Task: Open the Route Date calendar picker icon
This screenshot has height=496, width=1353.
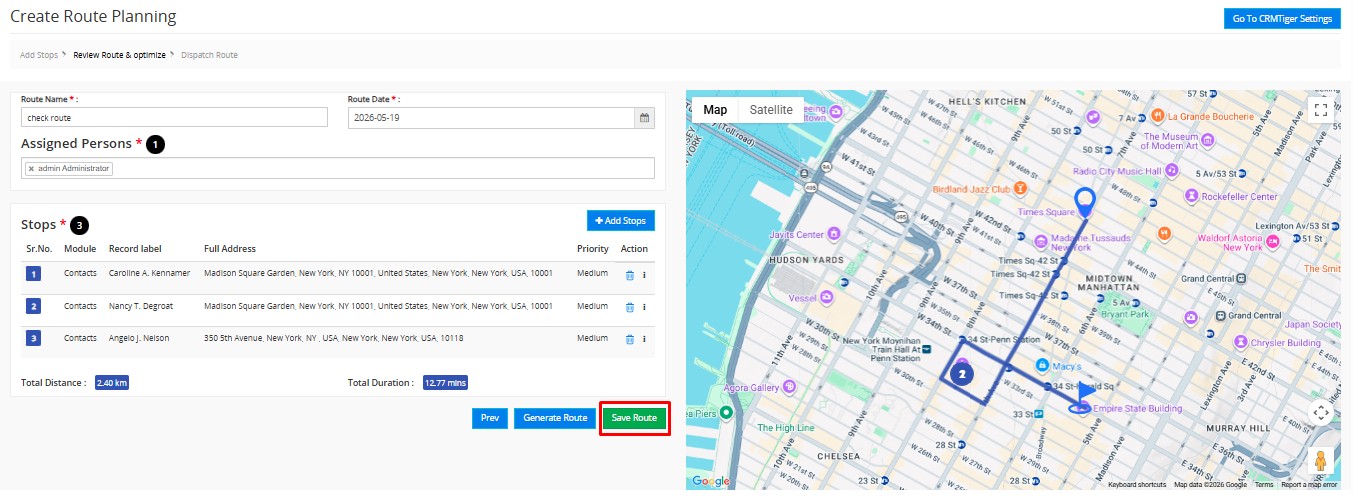Action: 645,118
